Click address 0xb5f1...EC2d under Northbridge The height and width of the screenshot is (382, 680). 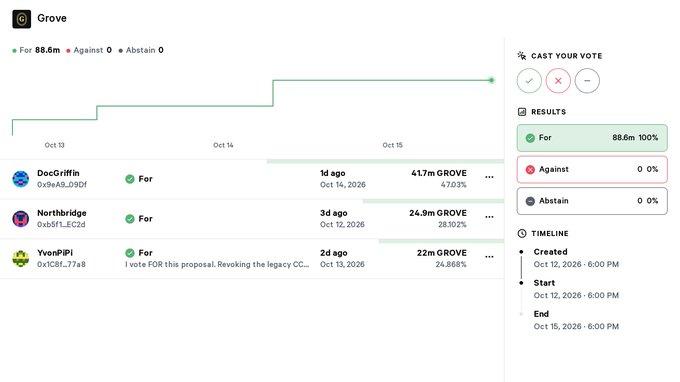(x=61, y=225)
